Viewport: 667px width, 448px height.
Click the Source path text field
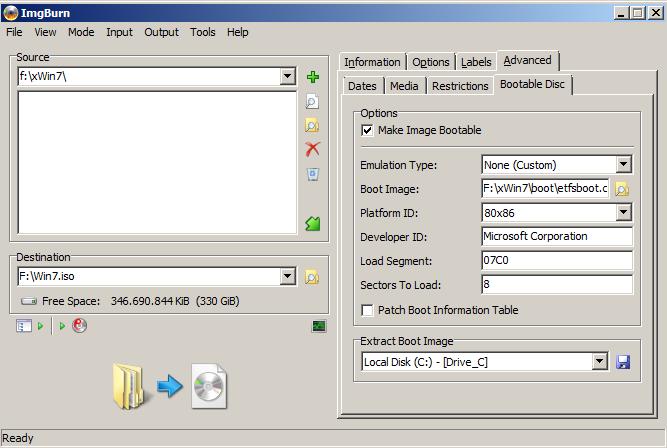point(149,77)
